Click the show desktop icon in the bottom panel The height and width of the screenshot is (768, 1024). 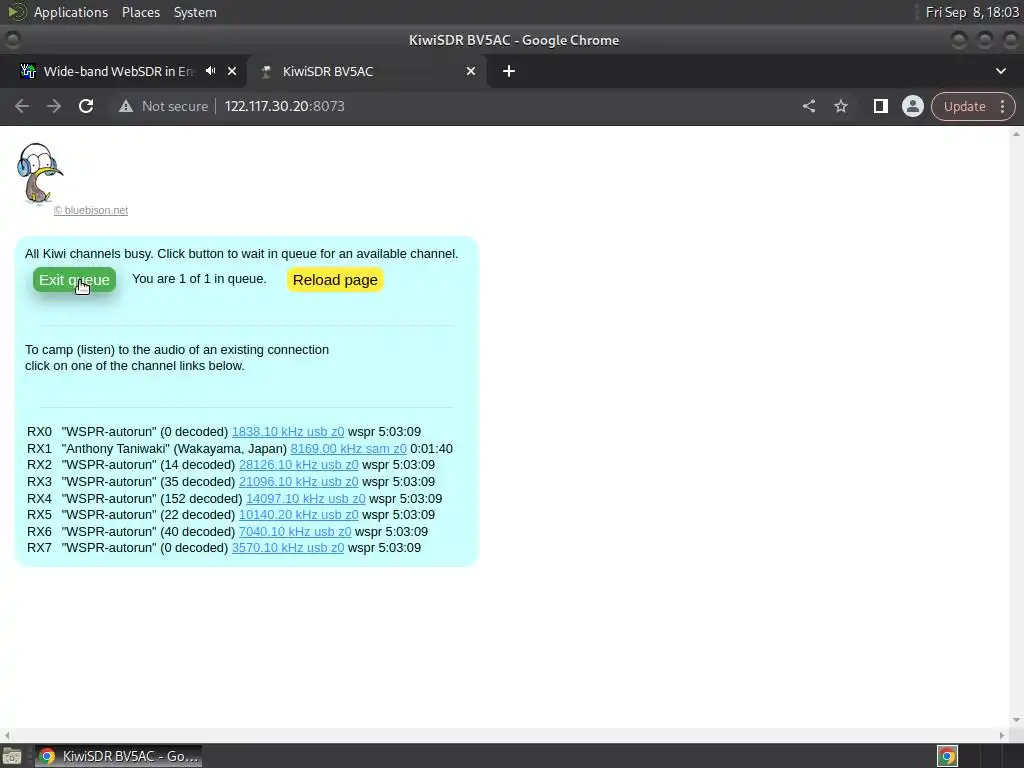pyautogui.click(x=12, y=756)
